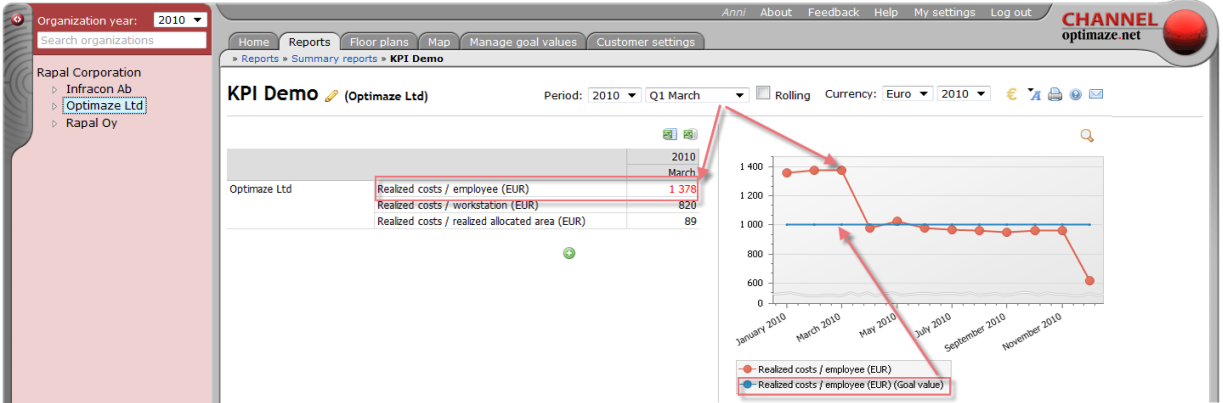
Task: Collapse sidebar with the red arrow button
Action: coord(16,20)
